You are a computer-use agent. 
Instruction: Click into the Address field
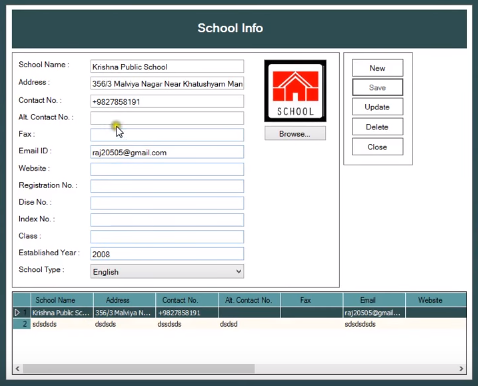(167, 83)
